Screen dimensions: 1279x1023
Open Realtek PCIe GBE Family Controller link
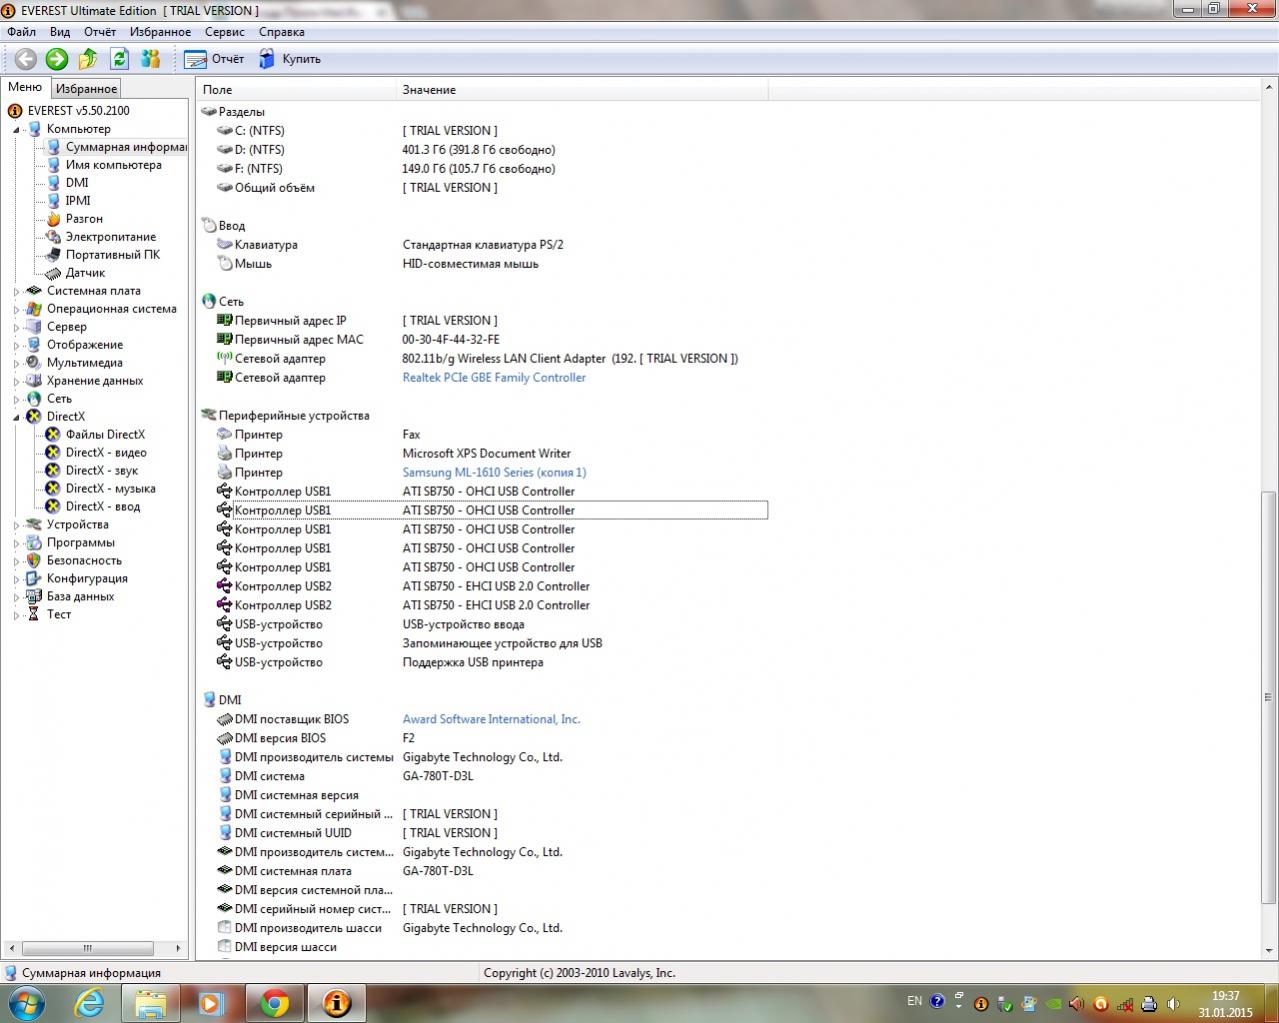[494, 378]
